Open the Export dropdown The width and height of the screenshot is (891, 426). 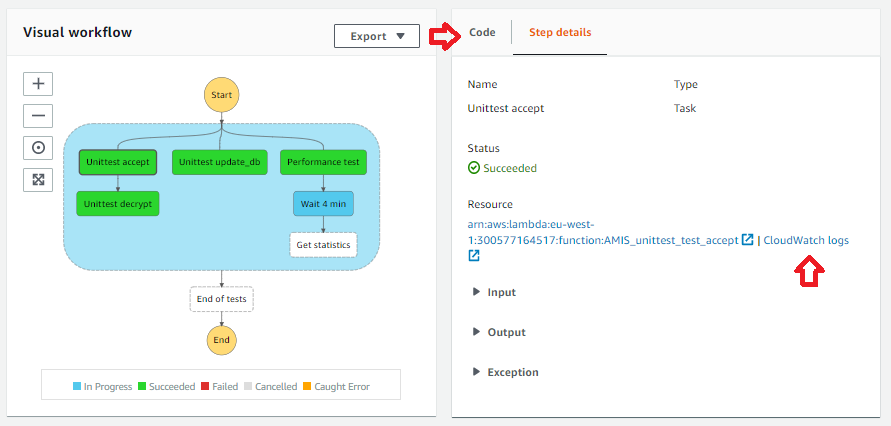pyautogui.click(x=377, y=36)
